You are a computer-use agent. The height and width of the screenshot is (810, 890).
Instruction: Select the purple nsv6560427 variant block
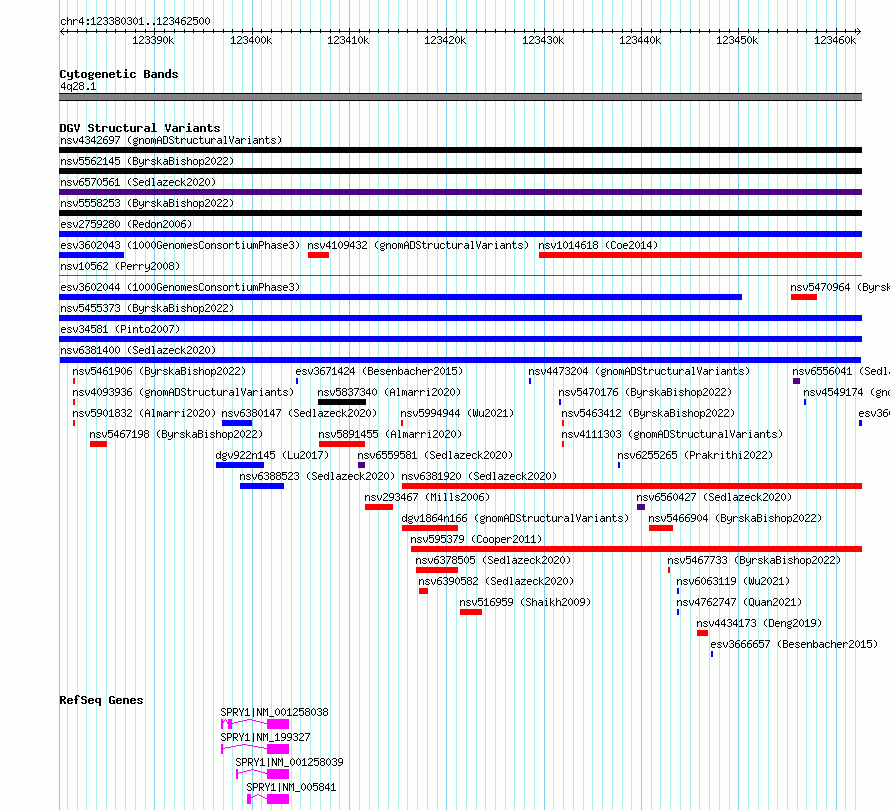click(x=641, y=507)
